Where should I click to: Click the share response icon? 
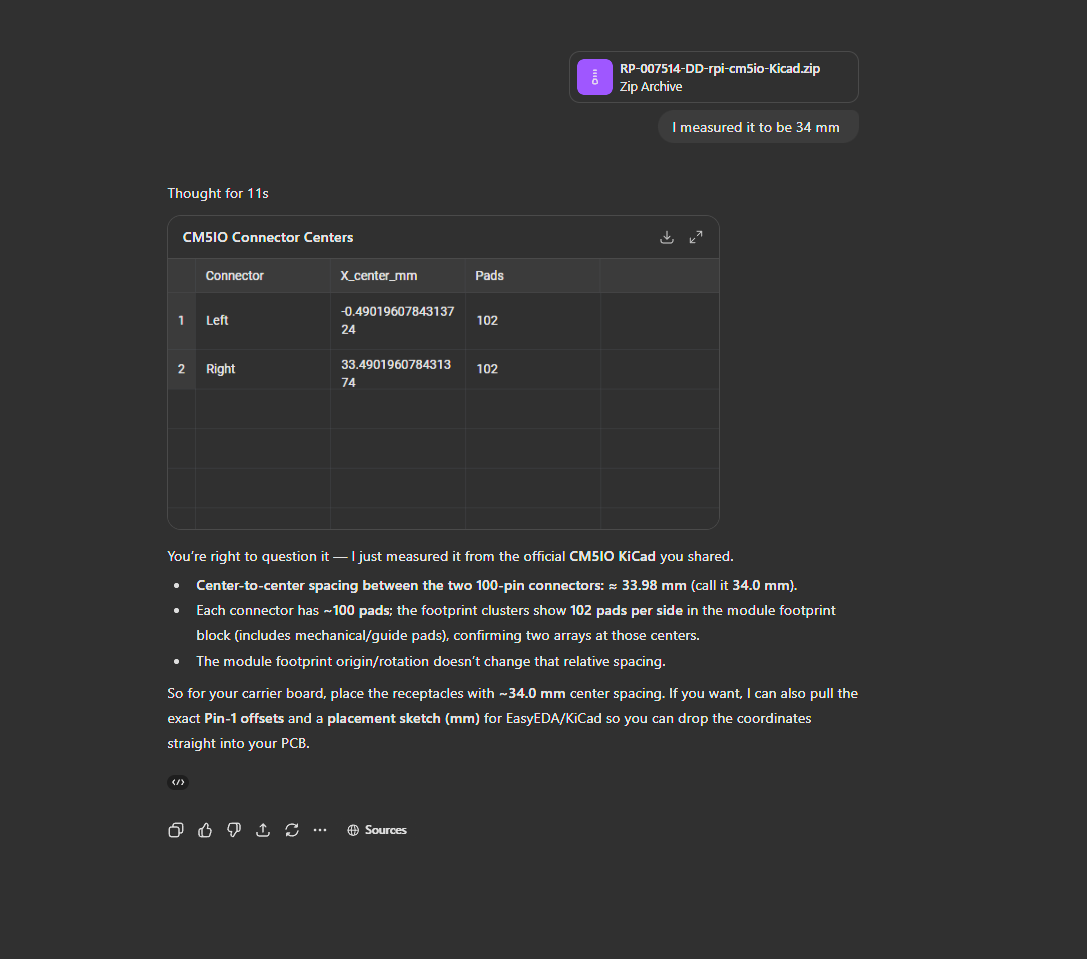[x=263, y=830]
